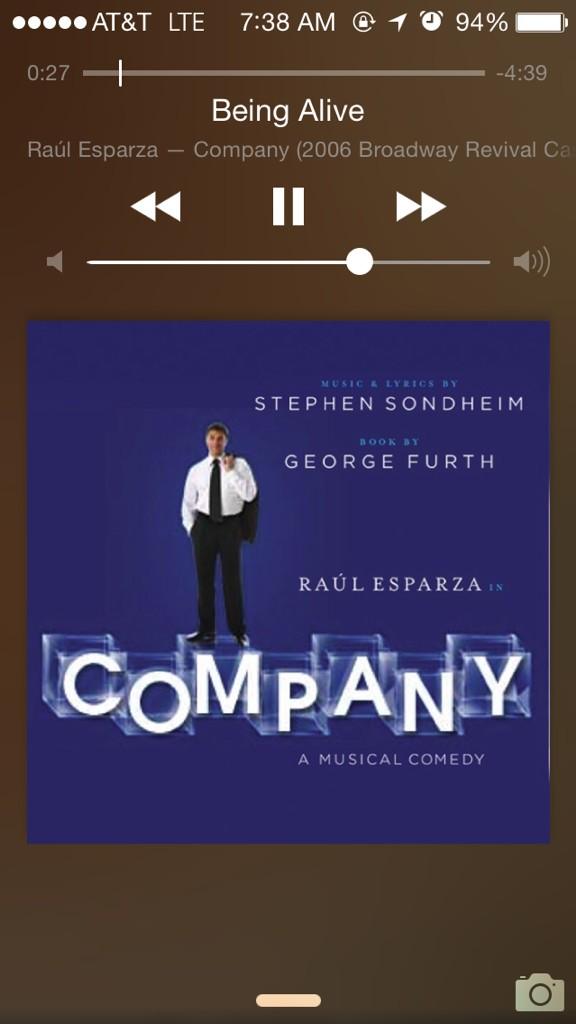Click the low volume speaker icon
This screenshot has width=576, height=1024.
point(55,262)
